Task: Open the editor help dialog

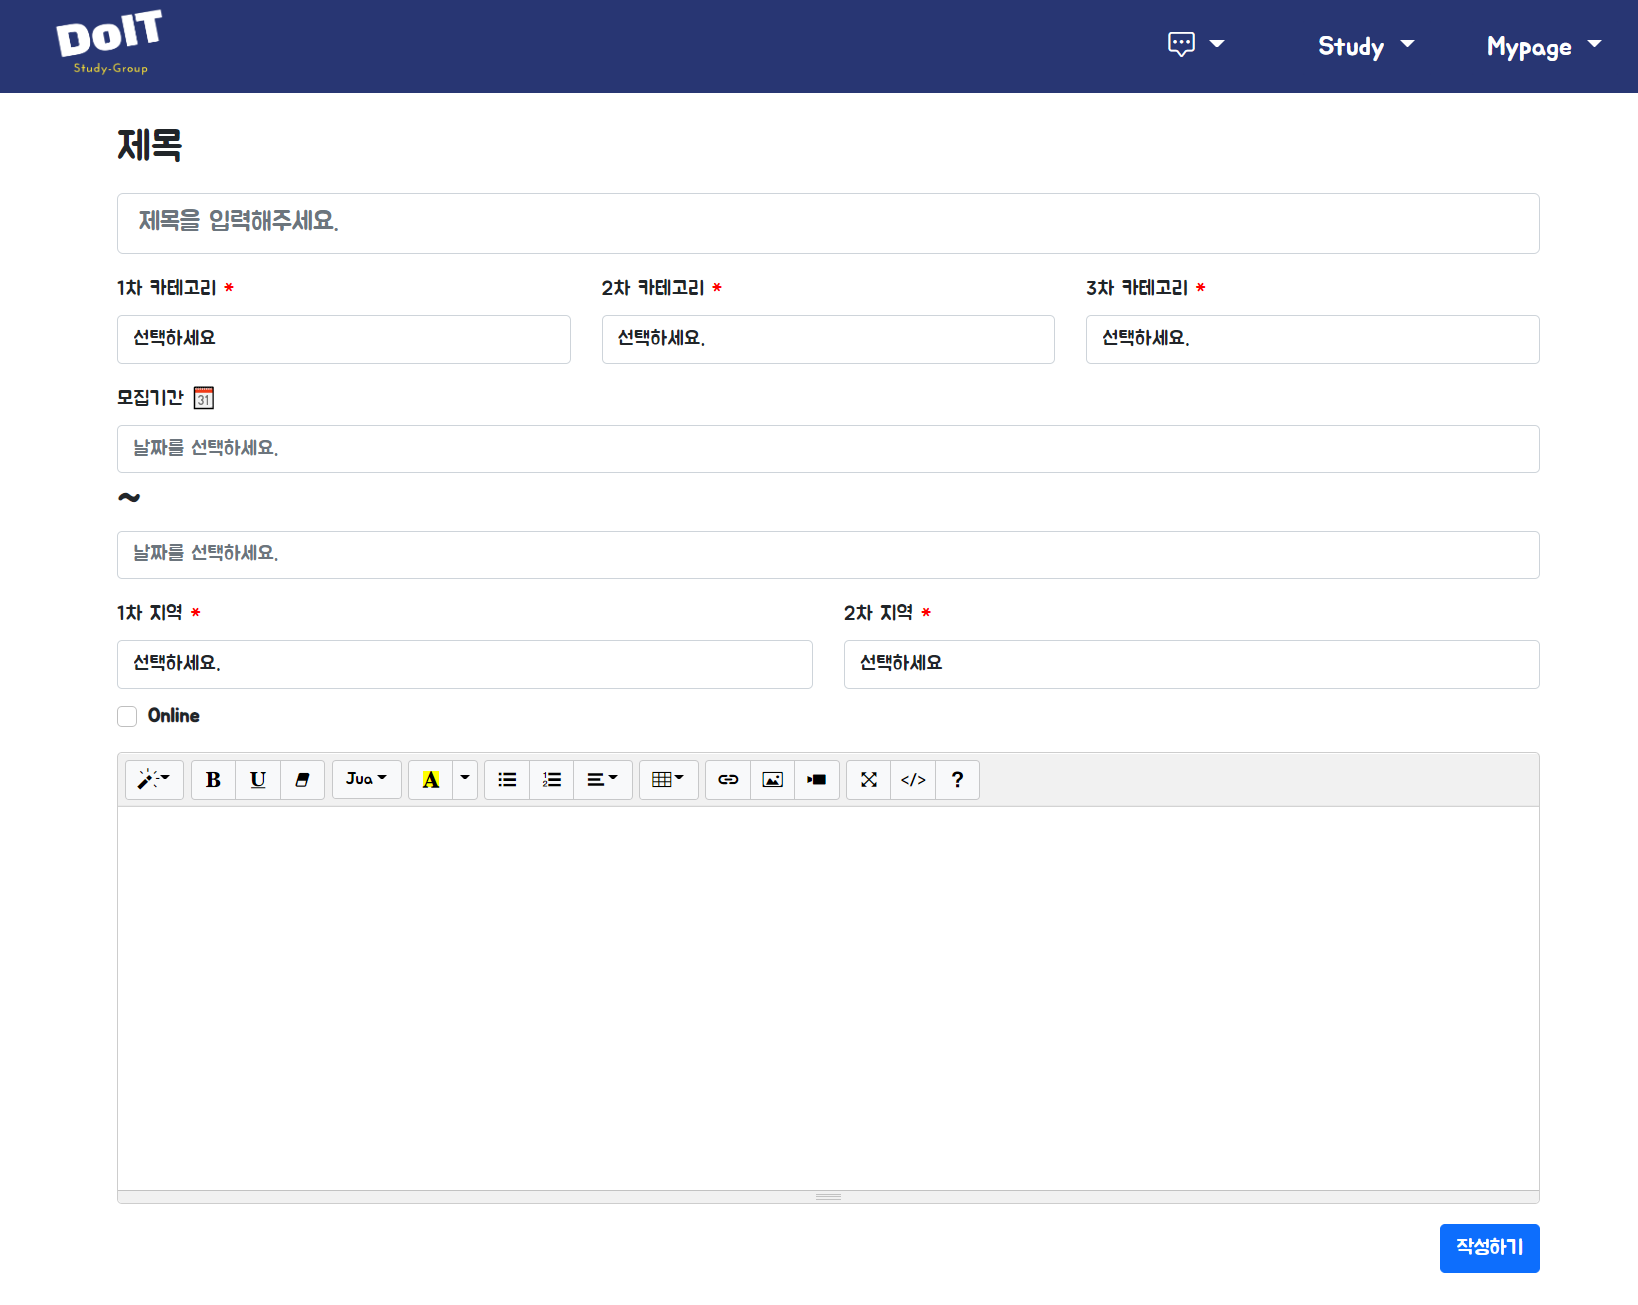Action: pos(957,780)
